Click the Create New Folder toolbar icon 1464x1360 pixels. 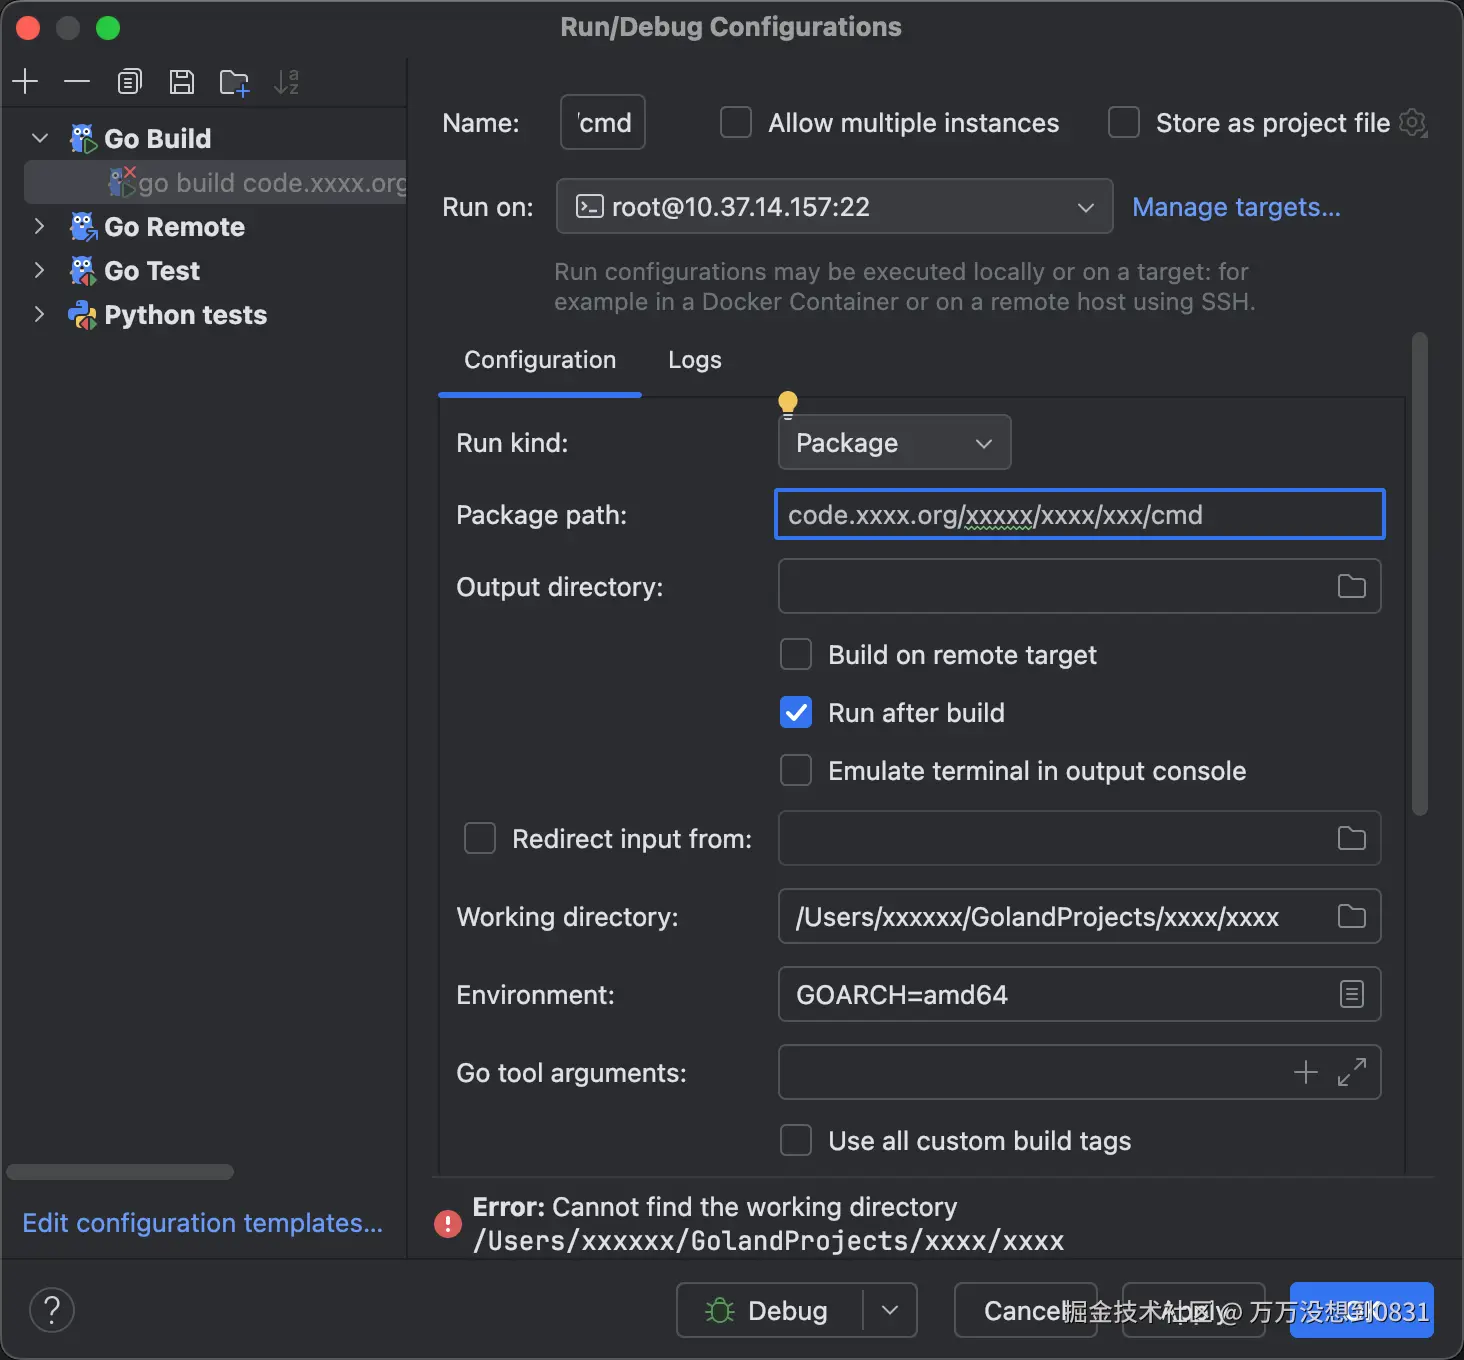(x=234, y=82)
